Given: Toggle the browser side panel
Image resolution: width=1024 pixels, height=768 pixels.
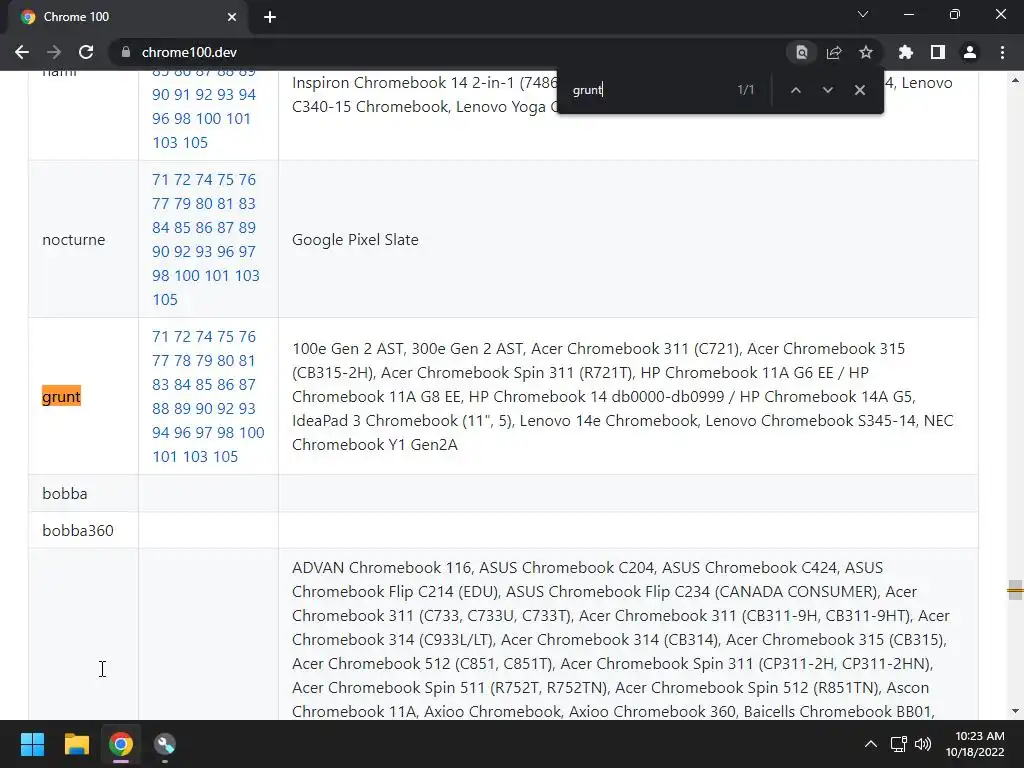Looking at the screenshot, I should [937, 52].
